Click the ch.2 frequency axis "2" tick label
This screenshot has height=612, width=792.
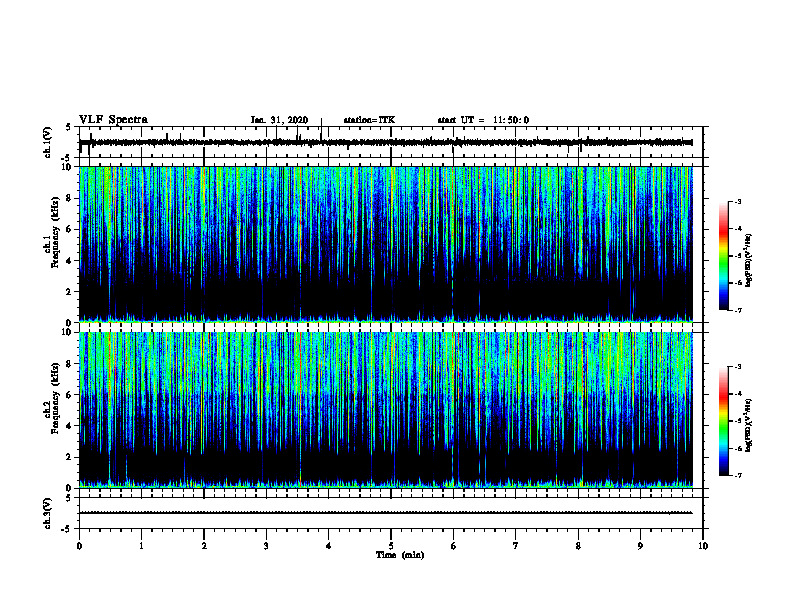click(x=69, y=457)
